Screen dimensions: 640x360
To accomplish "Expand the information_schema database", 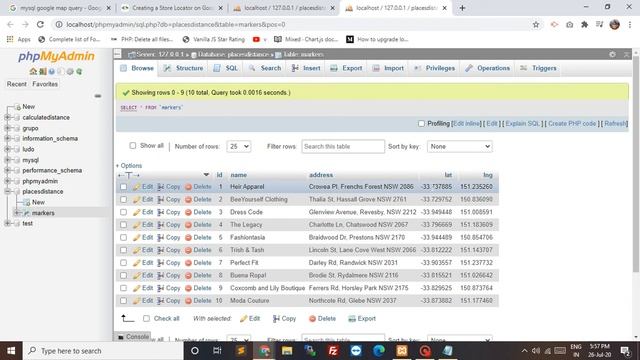I will coord(7,138).
